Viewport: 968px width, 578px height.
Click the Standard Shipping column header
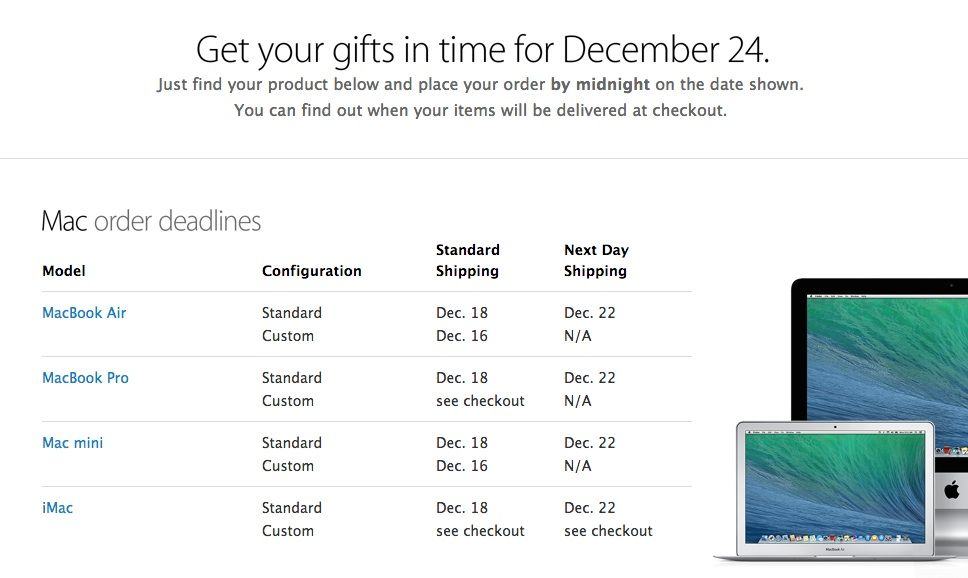467,260
